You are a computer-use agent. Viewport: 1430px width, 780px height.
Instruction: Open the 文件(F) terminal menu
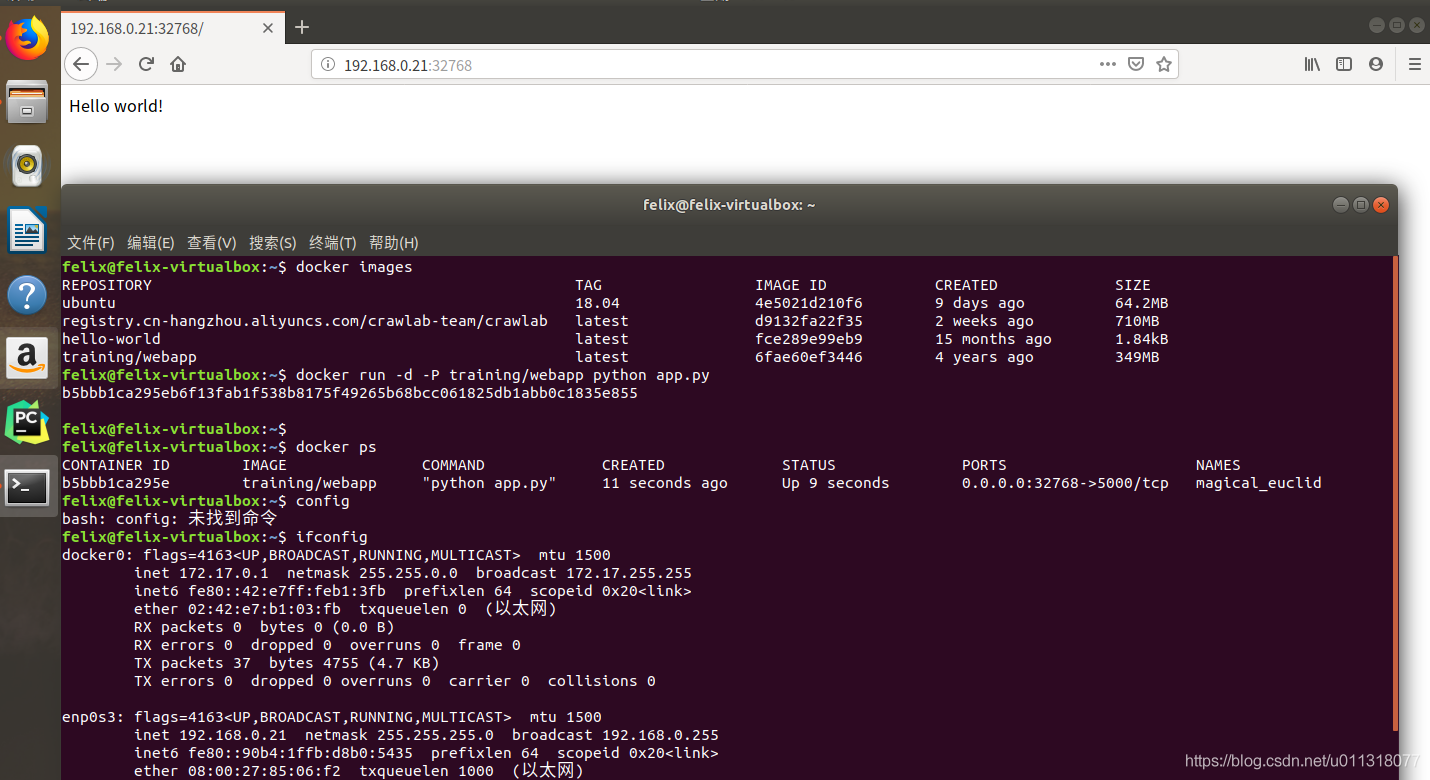click(91, 243)
